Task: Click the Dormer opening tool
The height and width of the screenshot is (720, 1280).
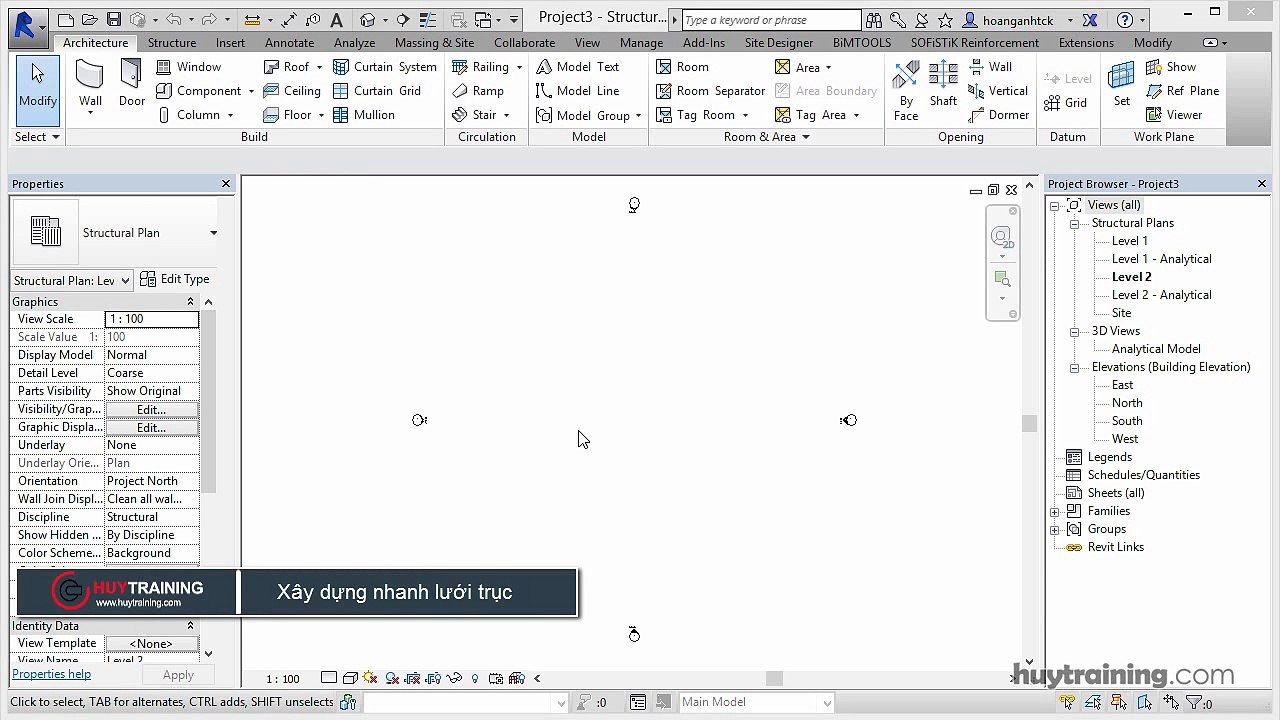Action: coord(998,115)
